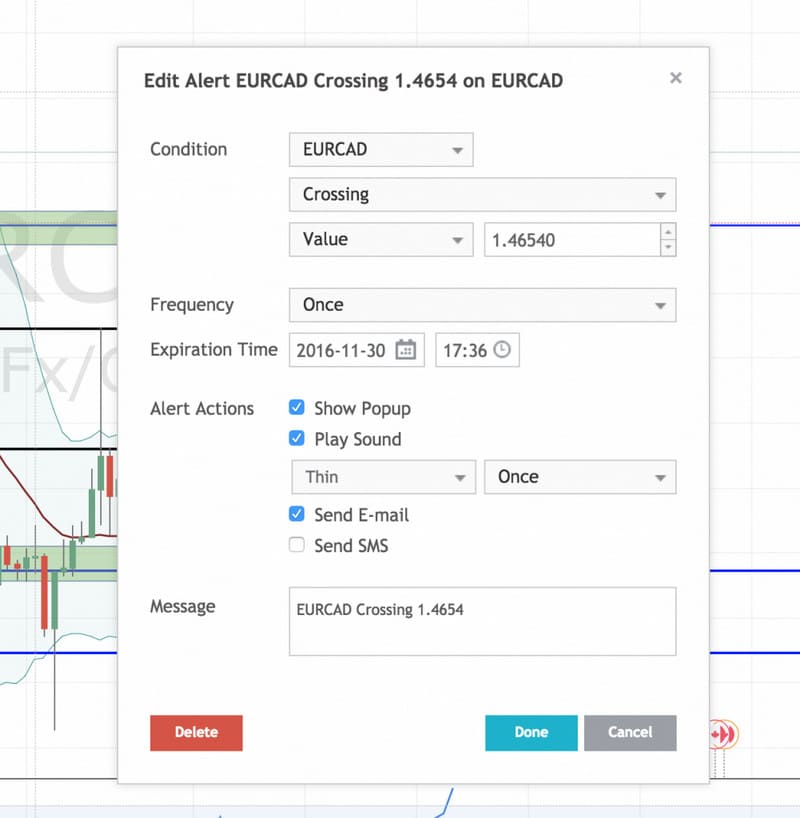The height and width of the screenshot is (818, 800).
Task: Open the EURCAD symbol dropdown
Action: [380, 150]
